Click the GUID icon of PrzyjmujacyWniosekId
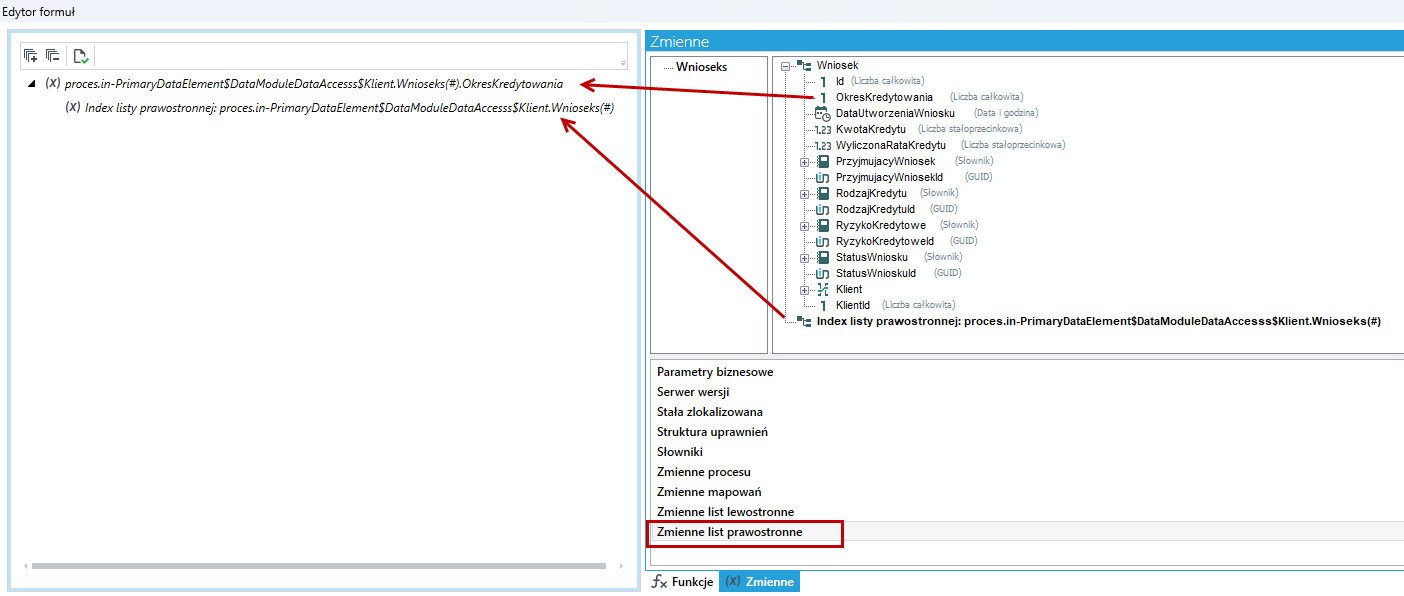 coord(823,177)
